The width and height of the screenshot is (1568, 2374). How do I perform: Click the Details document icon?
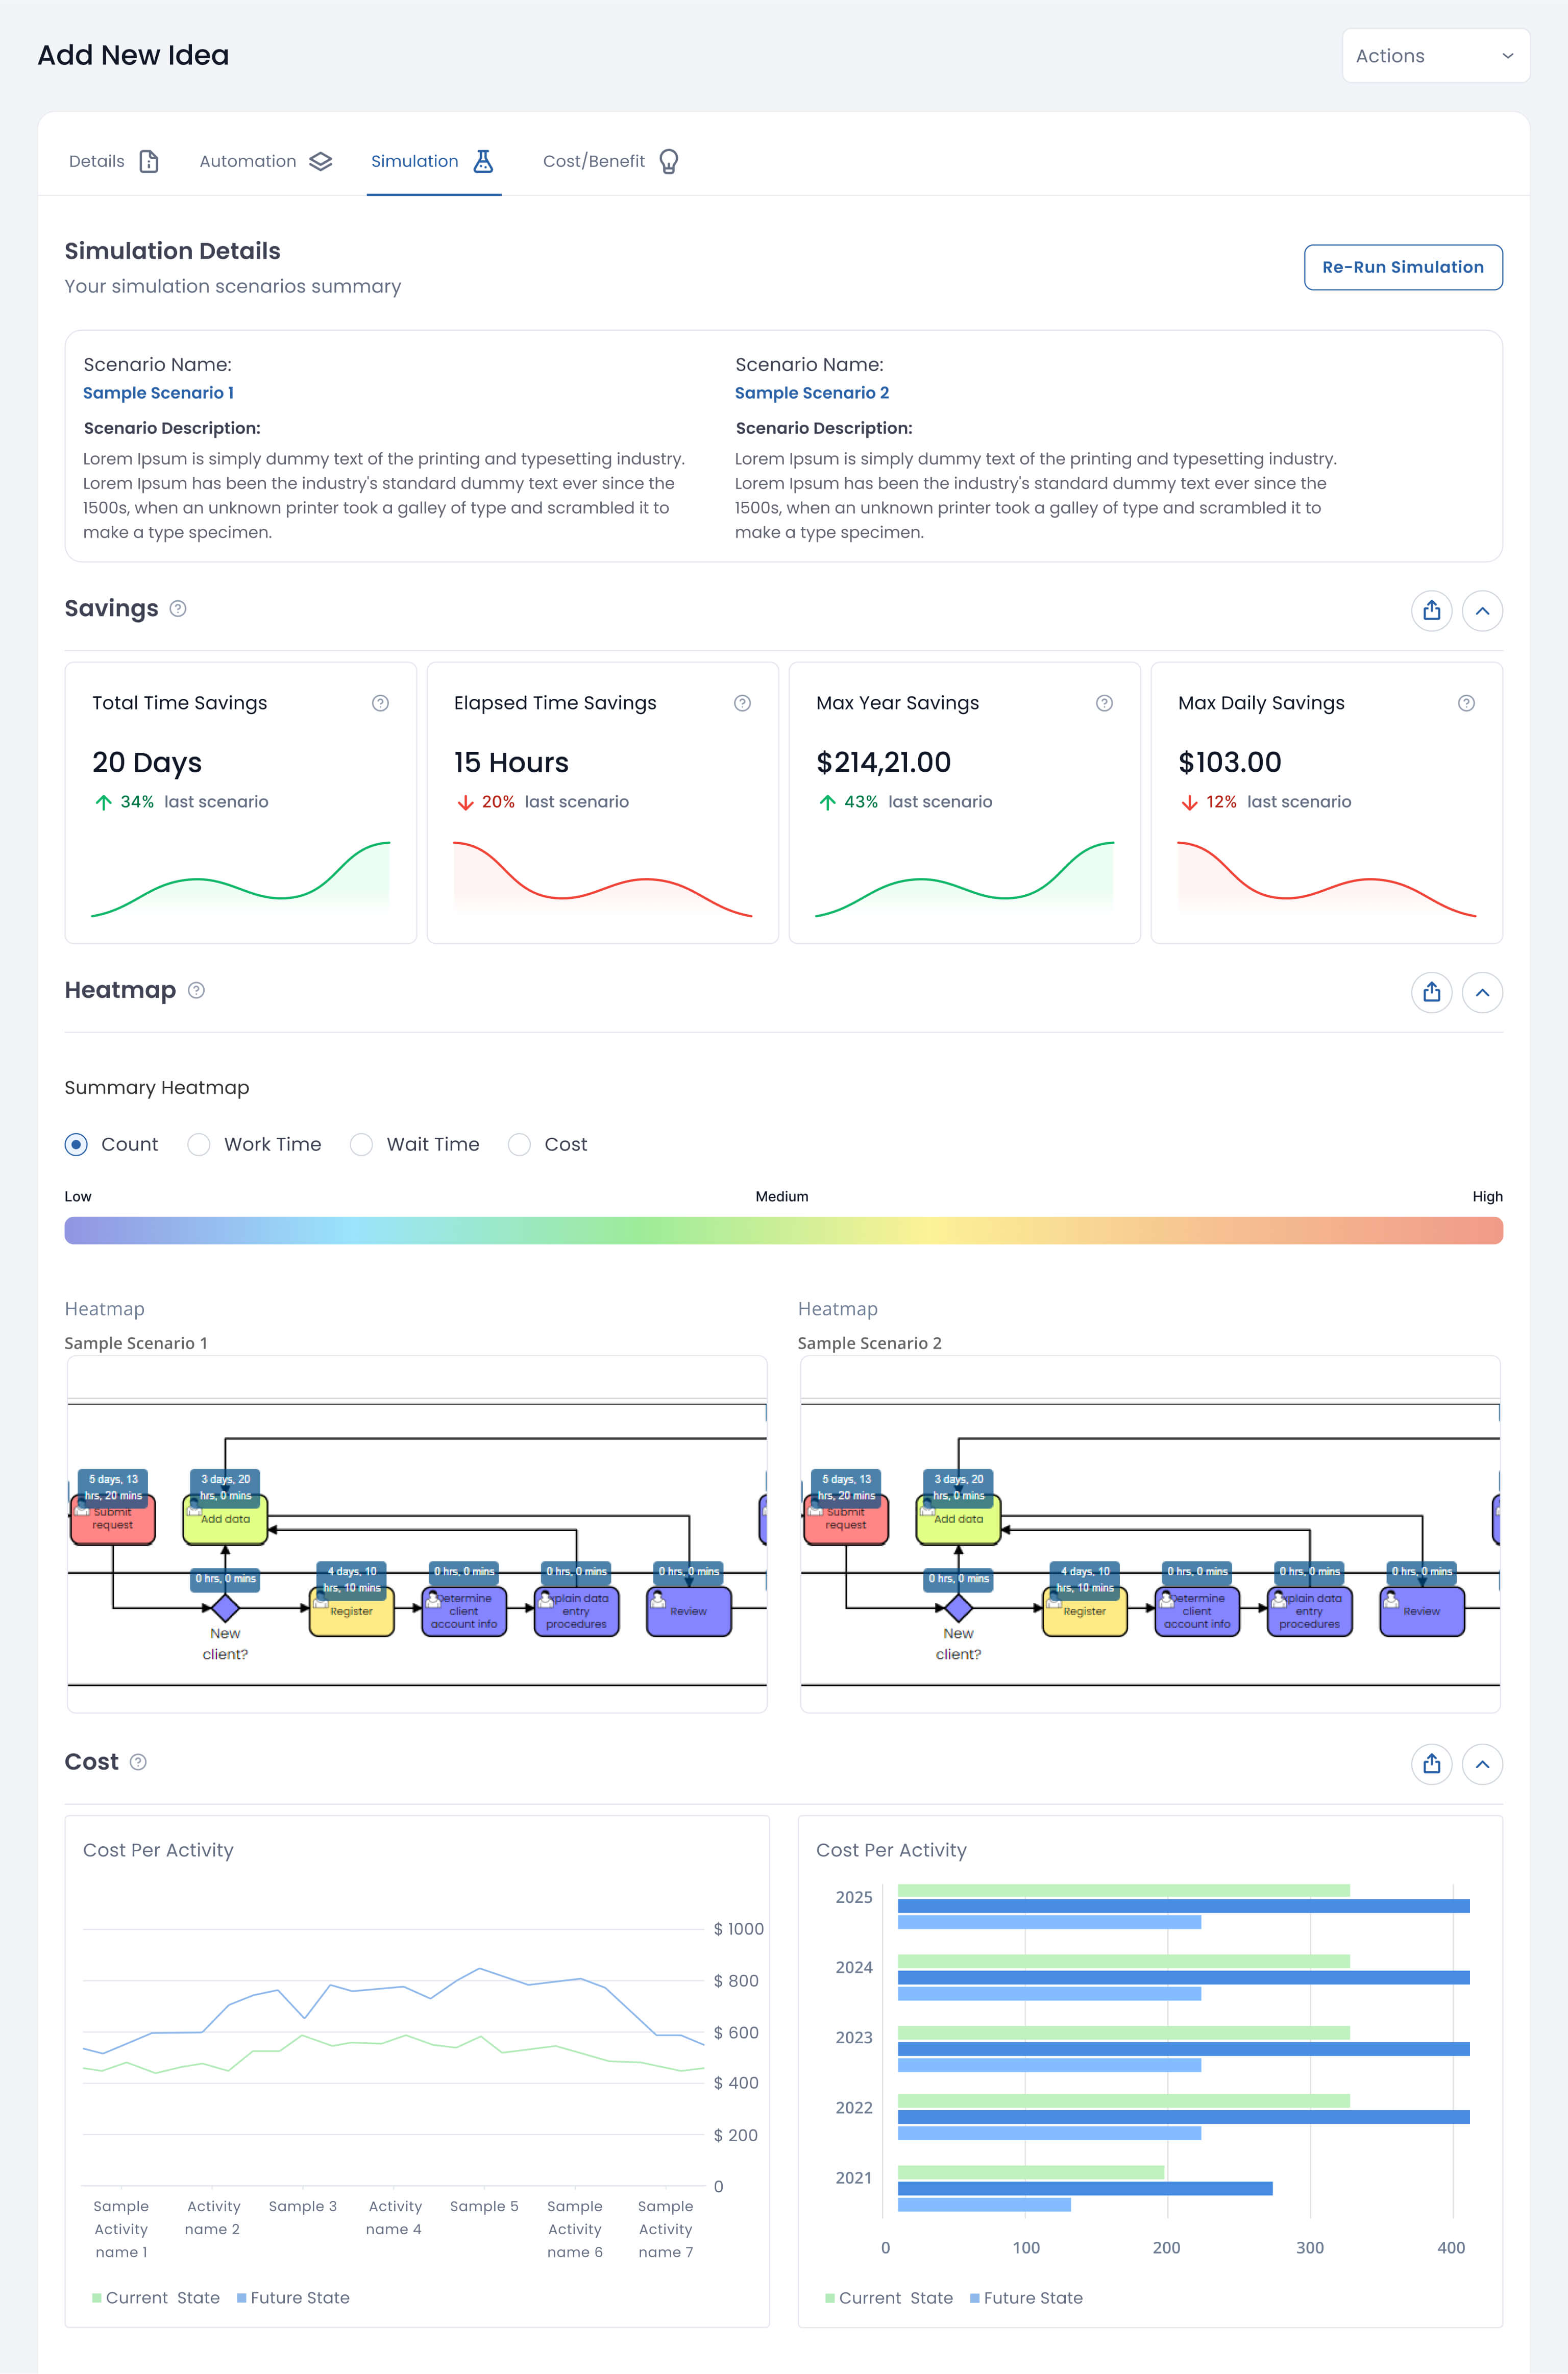[x=149, y=161]
